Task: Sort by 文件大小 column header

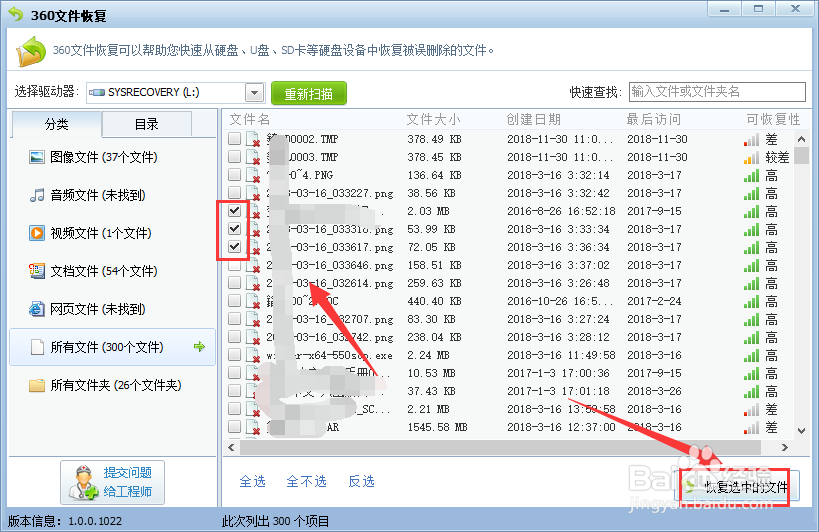Action: [434, 120]
